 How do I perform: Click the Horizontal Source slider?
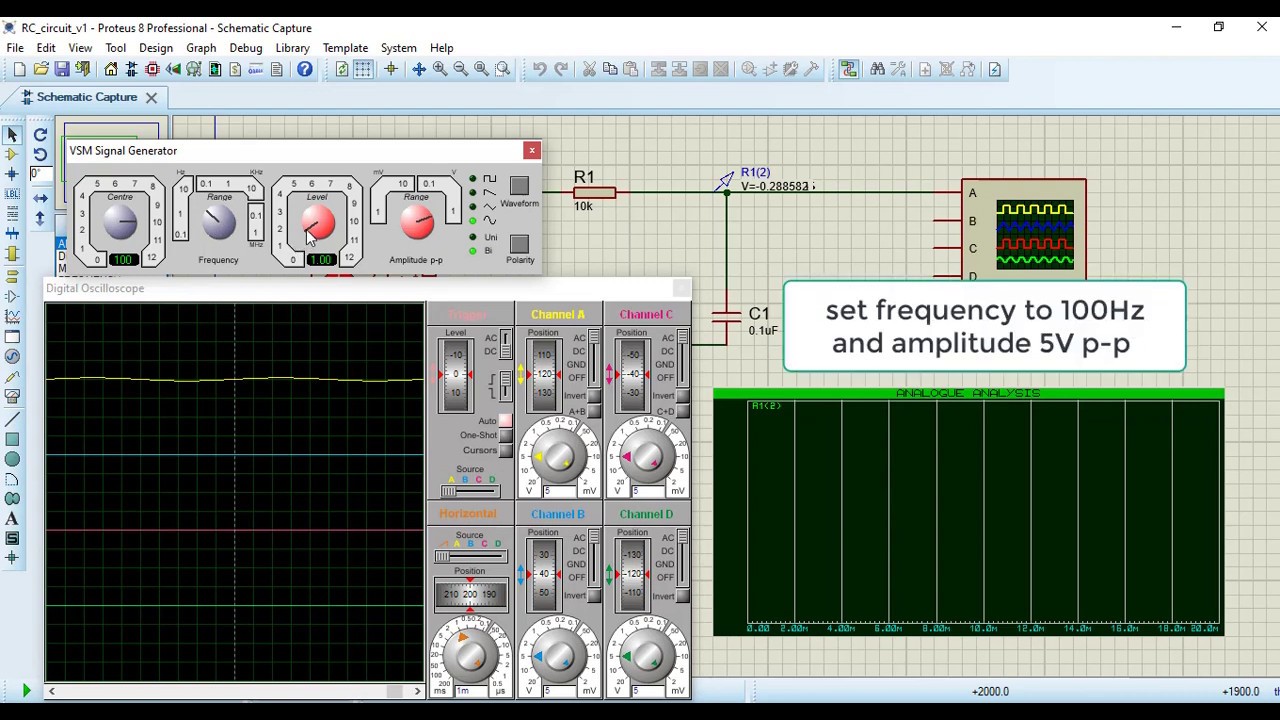pos(469,556)
